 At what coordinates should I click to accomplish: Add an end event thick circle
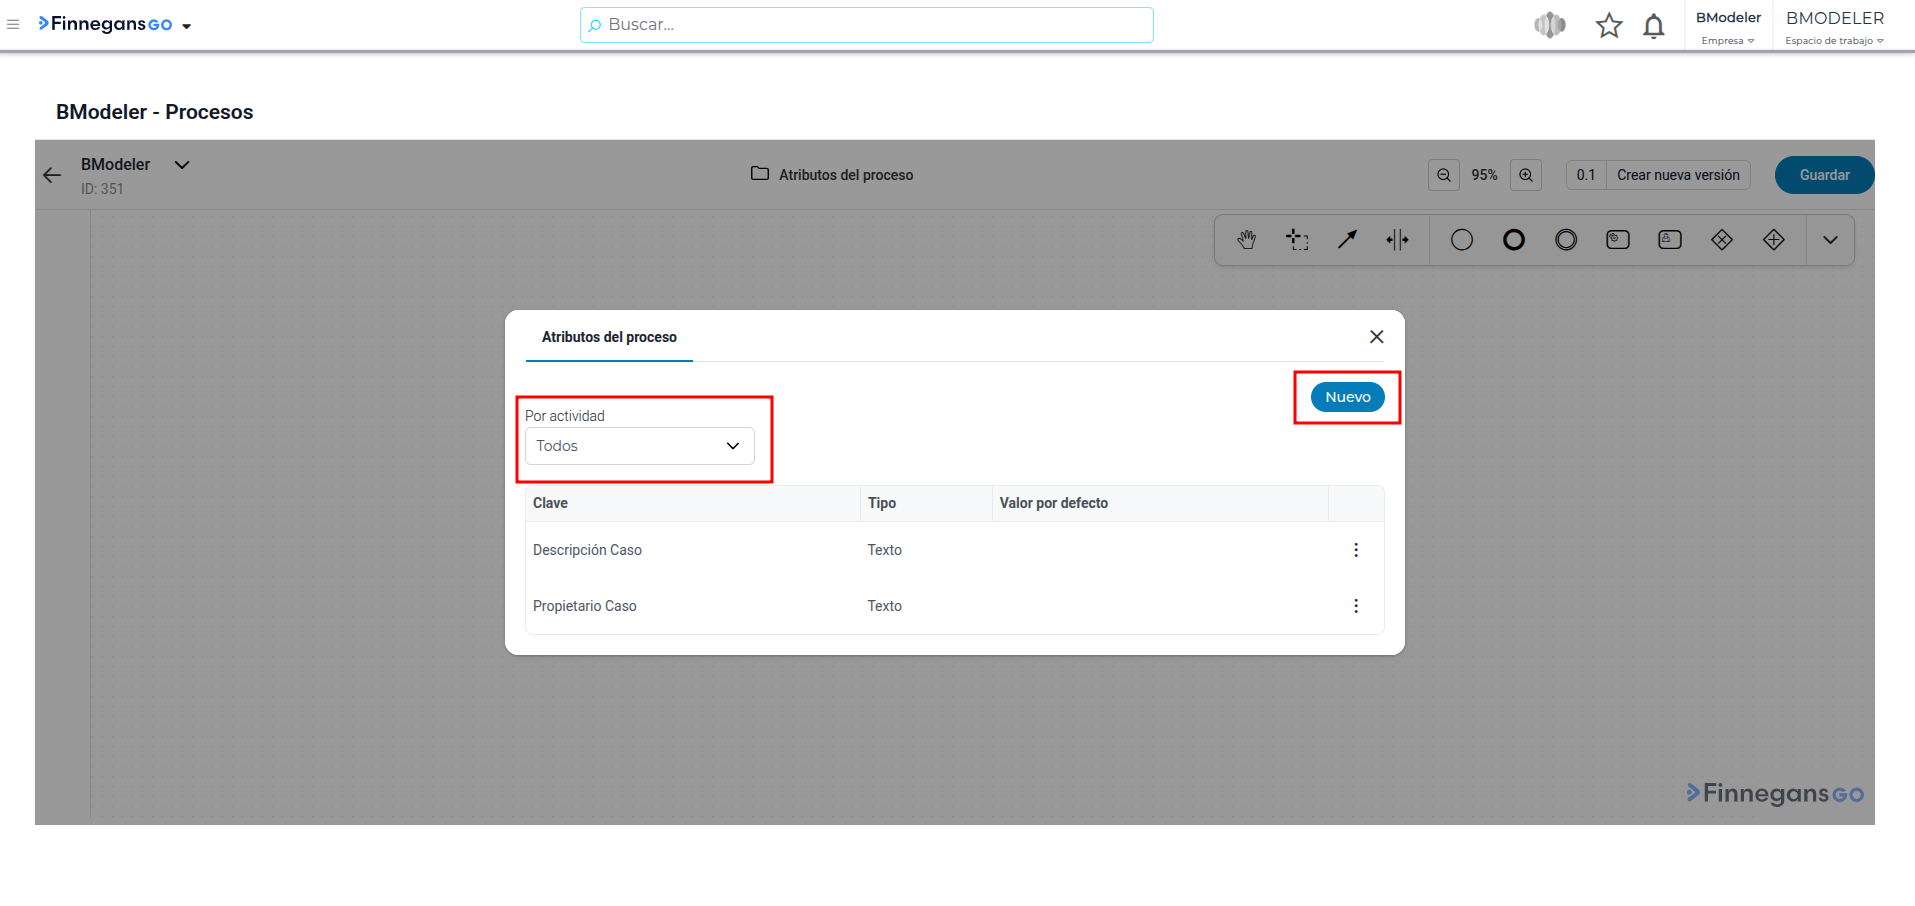(1514, 240)
